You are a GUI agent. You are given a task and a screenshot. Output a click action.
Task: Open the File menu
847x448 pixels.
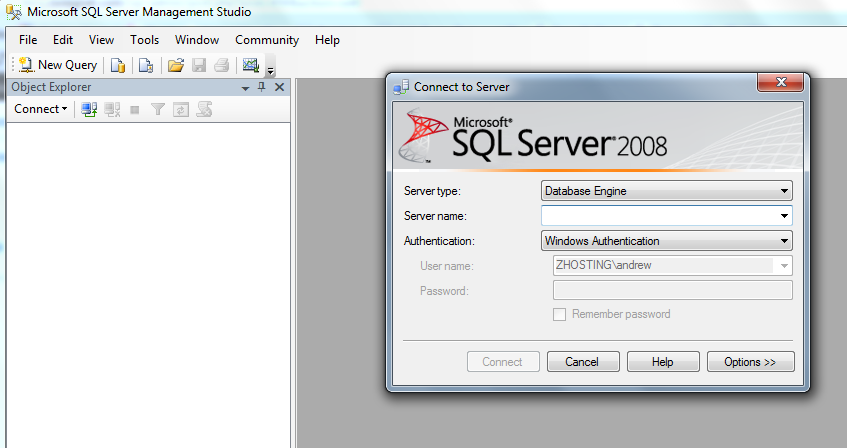pos(28,40)
